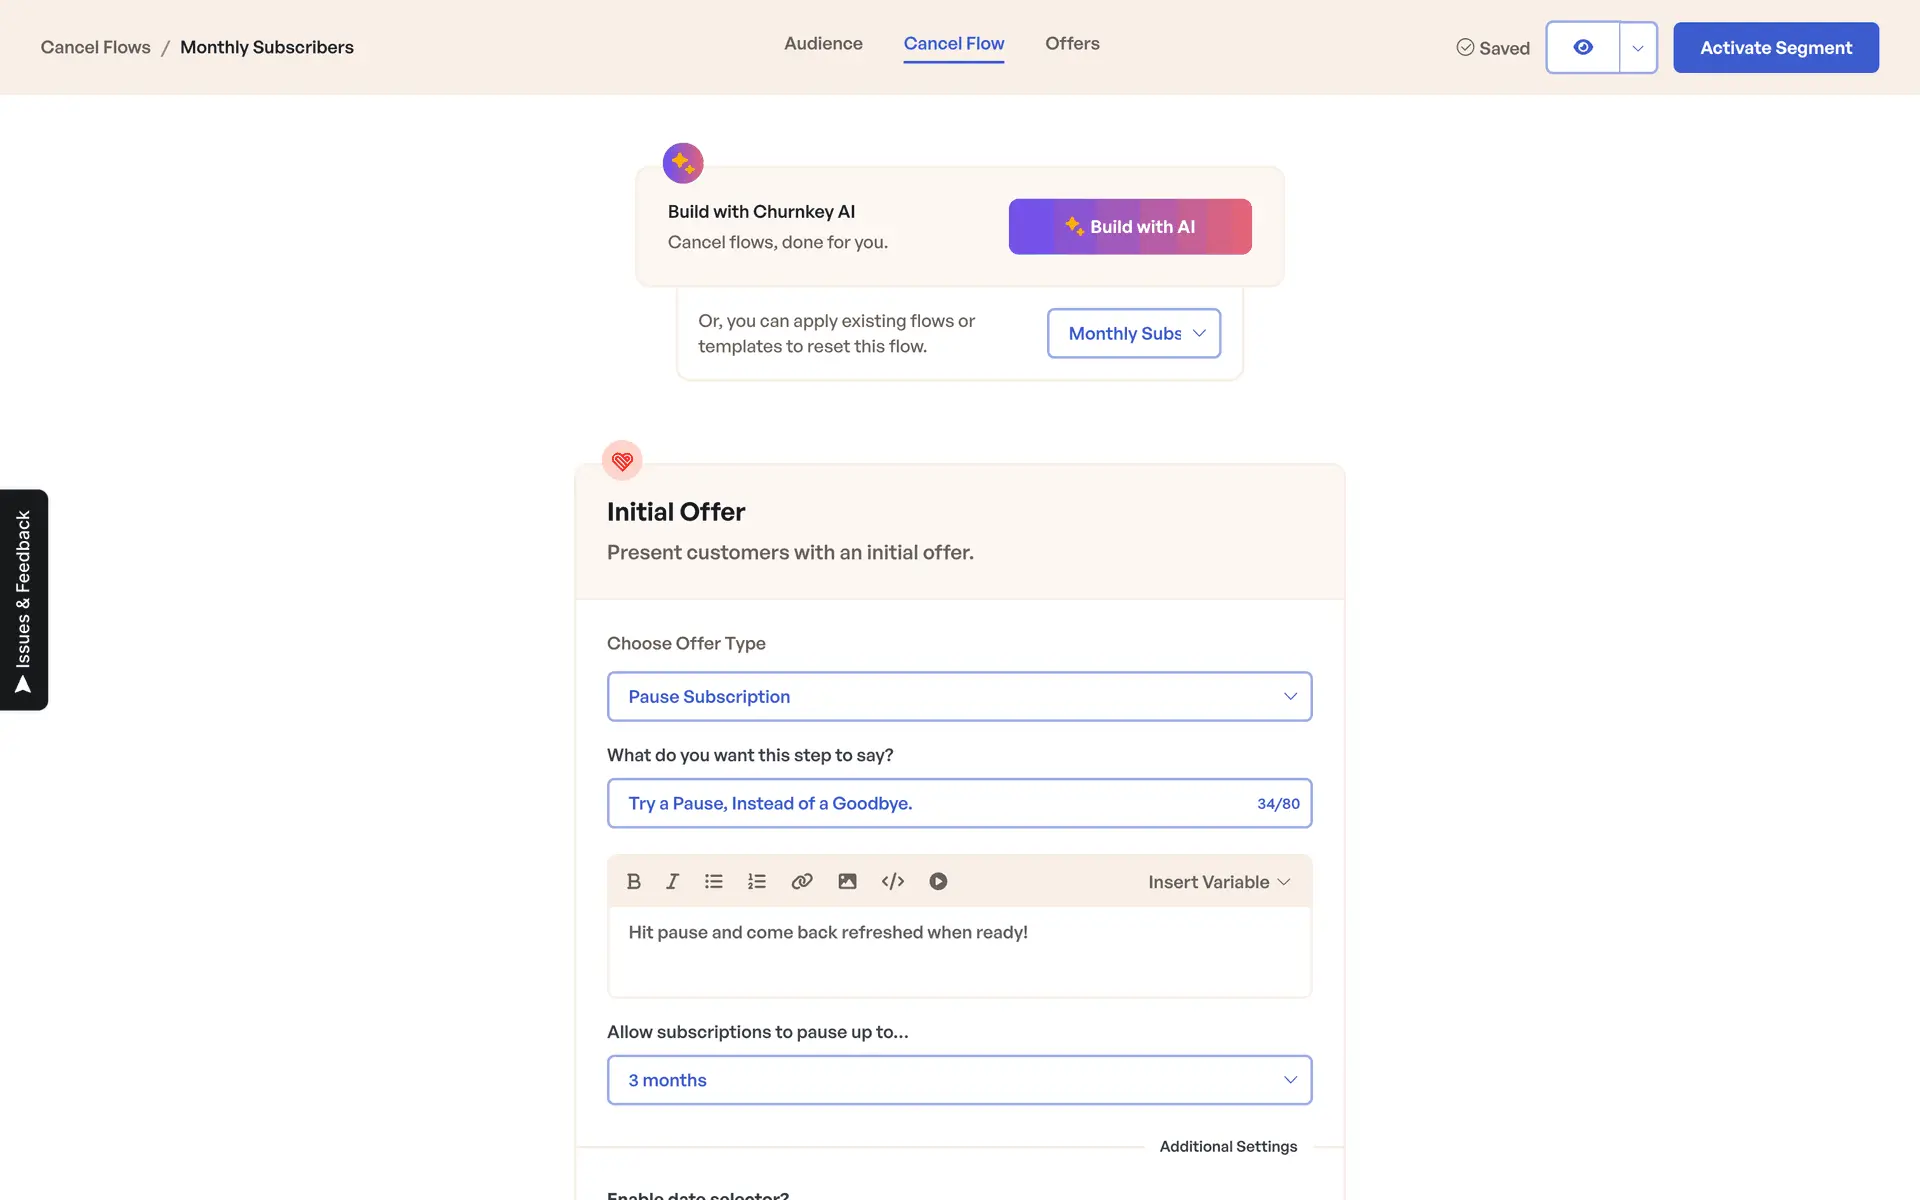Embed a video with the play icon
The width and height of the screenshot is (1920, 1200).
pyautogui.click(x=938, y=881)
